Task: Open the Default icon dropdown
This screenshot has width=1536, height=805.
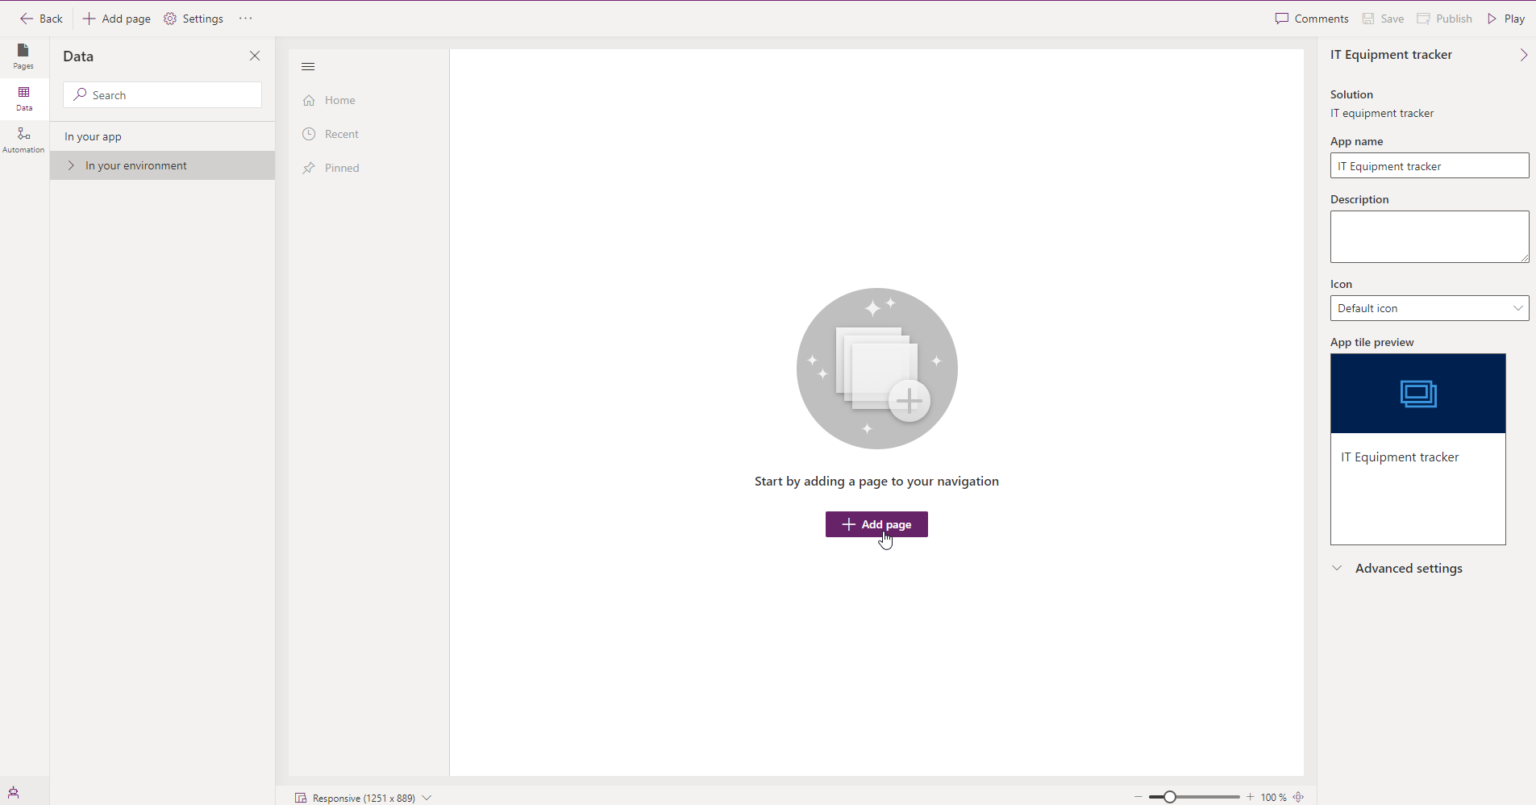Action: (1429, 308)
